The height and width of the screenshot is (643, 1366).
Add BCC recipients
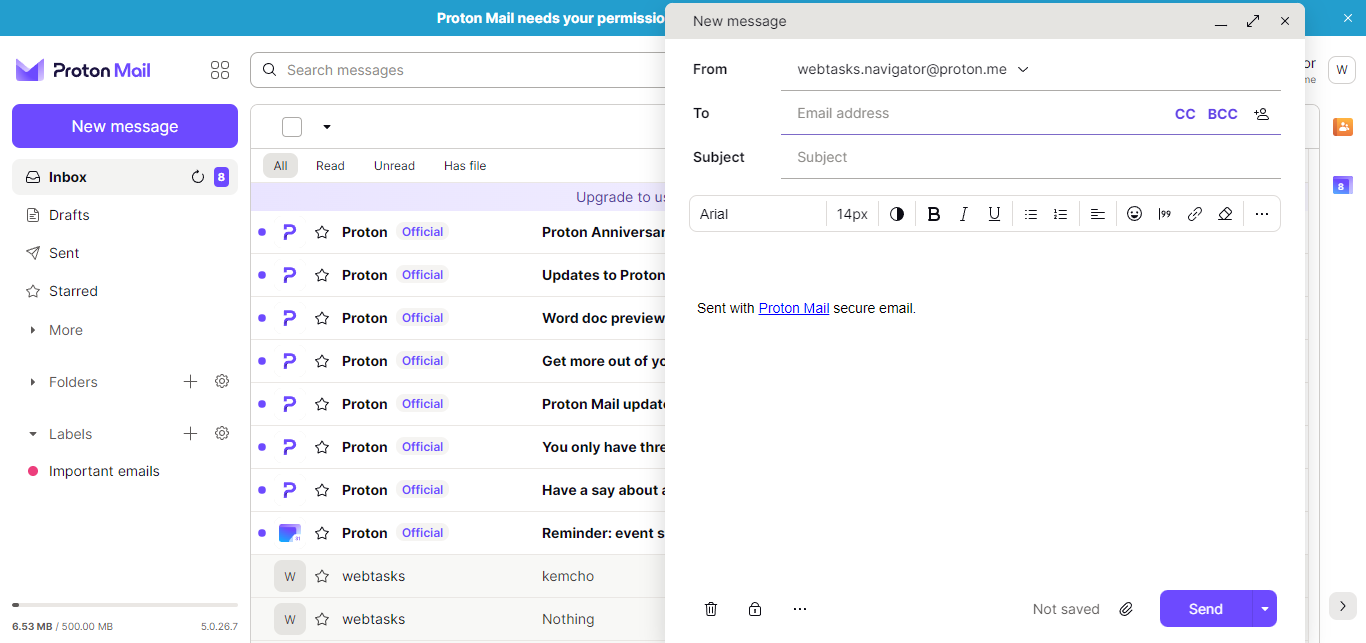1223,114
